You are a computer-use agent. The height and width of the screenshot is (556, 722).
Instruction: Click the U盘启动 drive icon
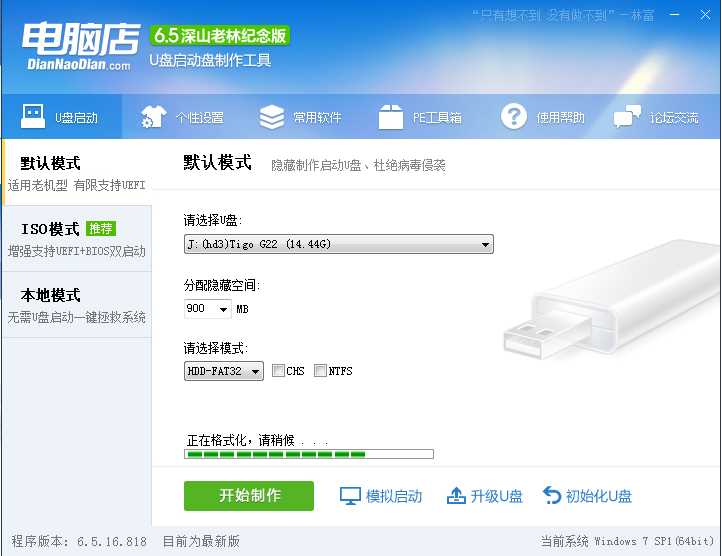pyautogui.click(x=32, y=117)
